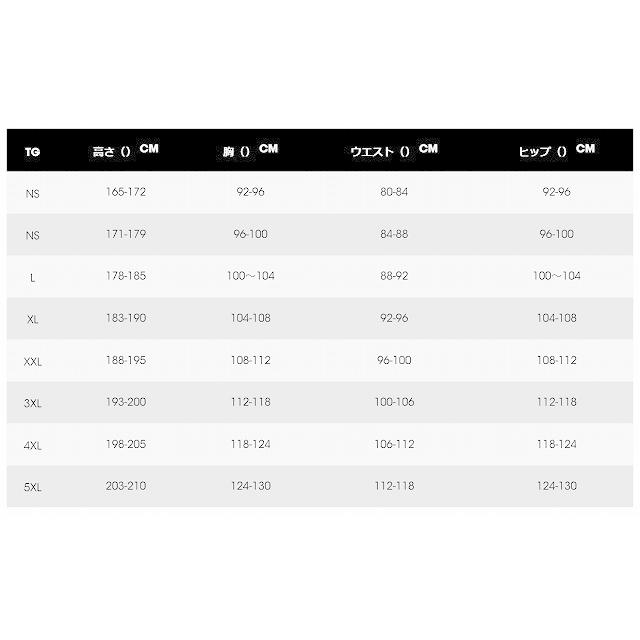640x640 pixels.
Task: Select the 3XL size row label
Action: point(32,402)
